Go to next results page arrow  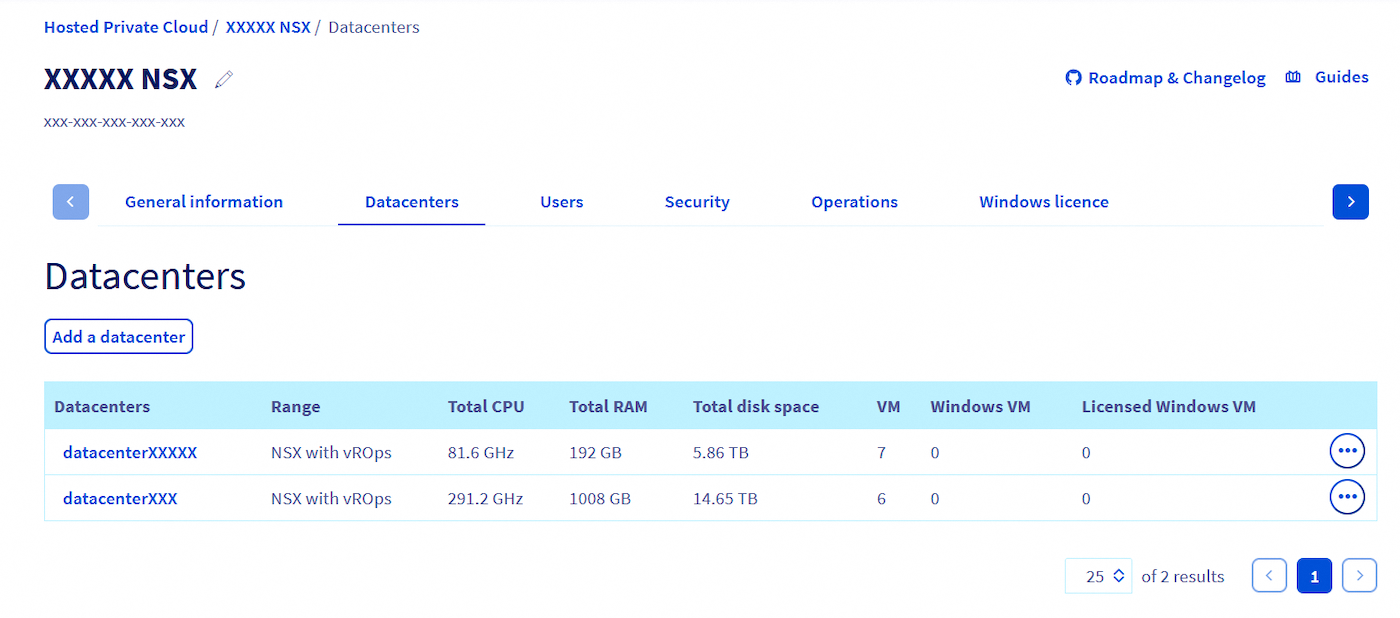pyautogui.click(x=1359, y=576)
